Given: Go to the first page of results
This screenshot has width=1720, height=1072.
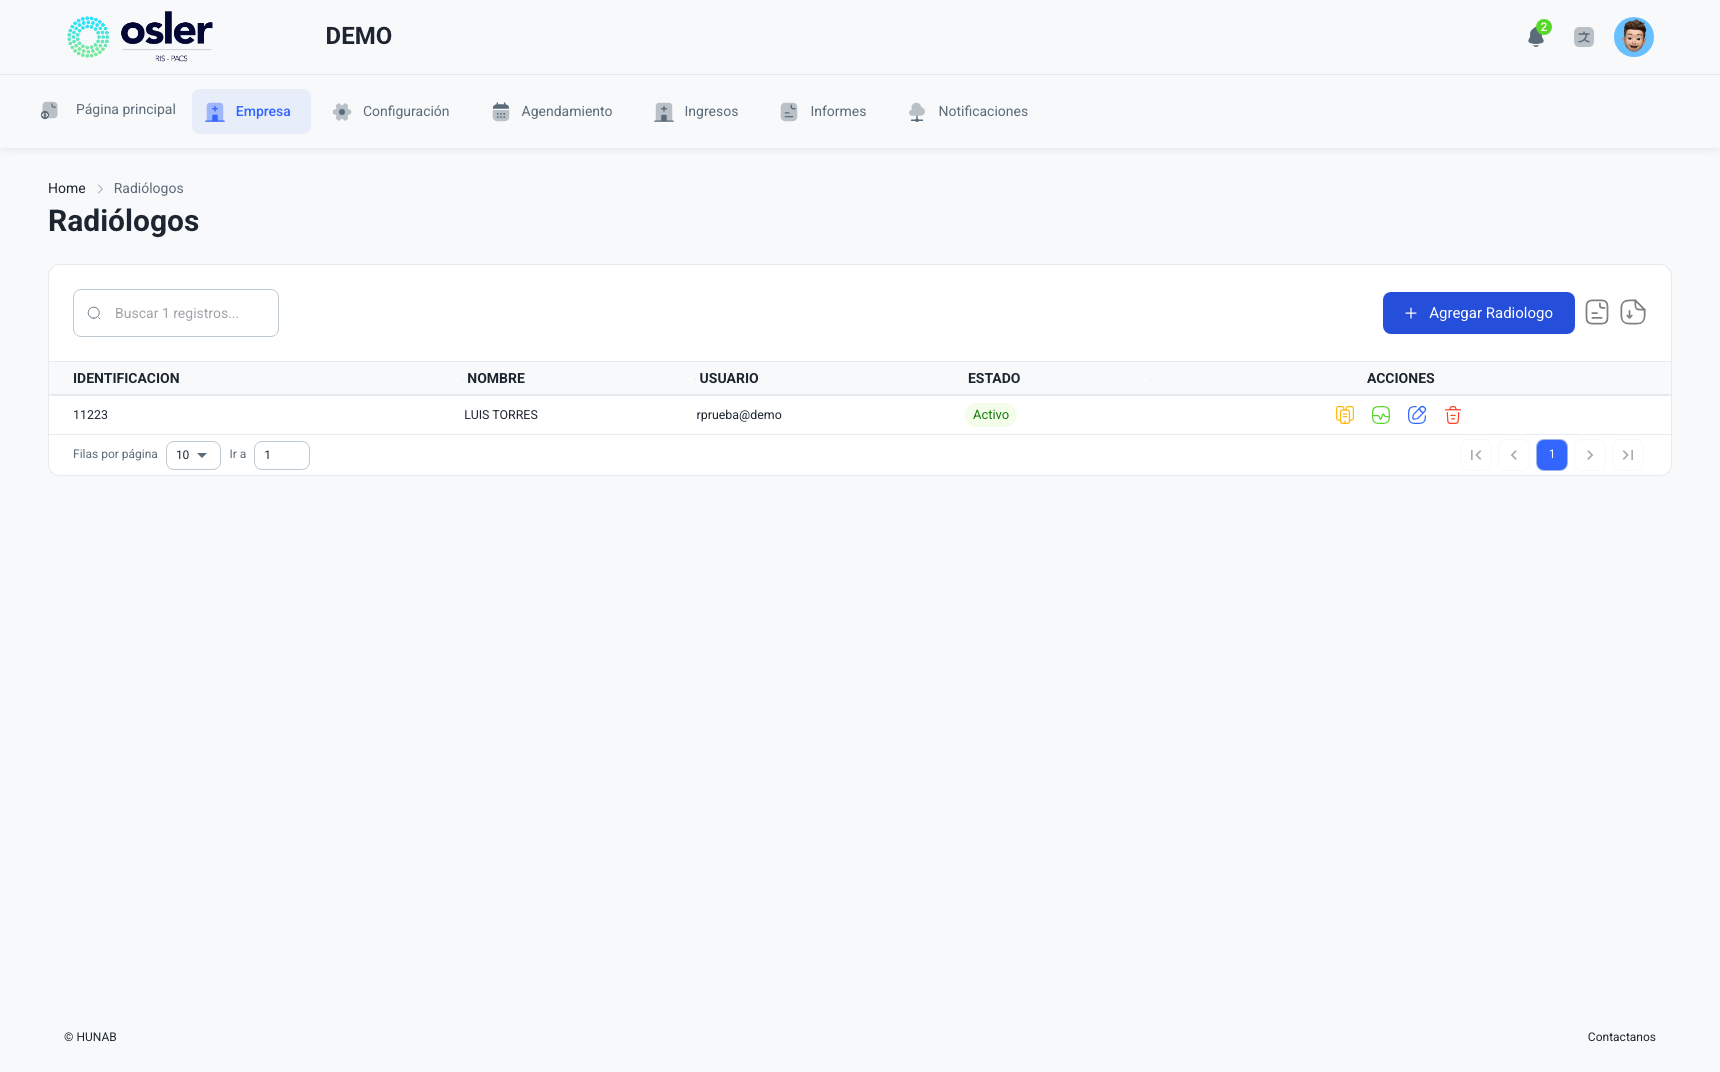Looking at the screenshot, I should pos(1476,455).
